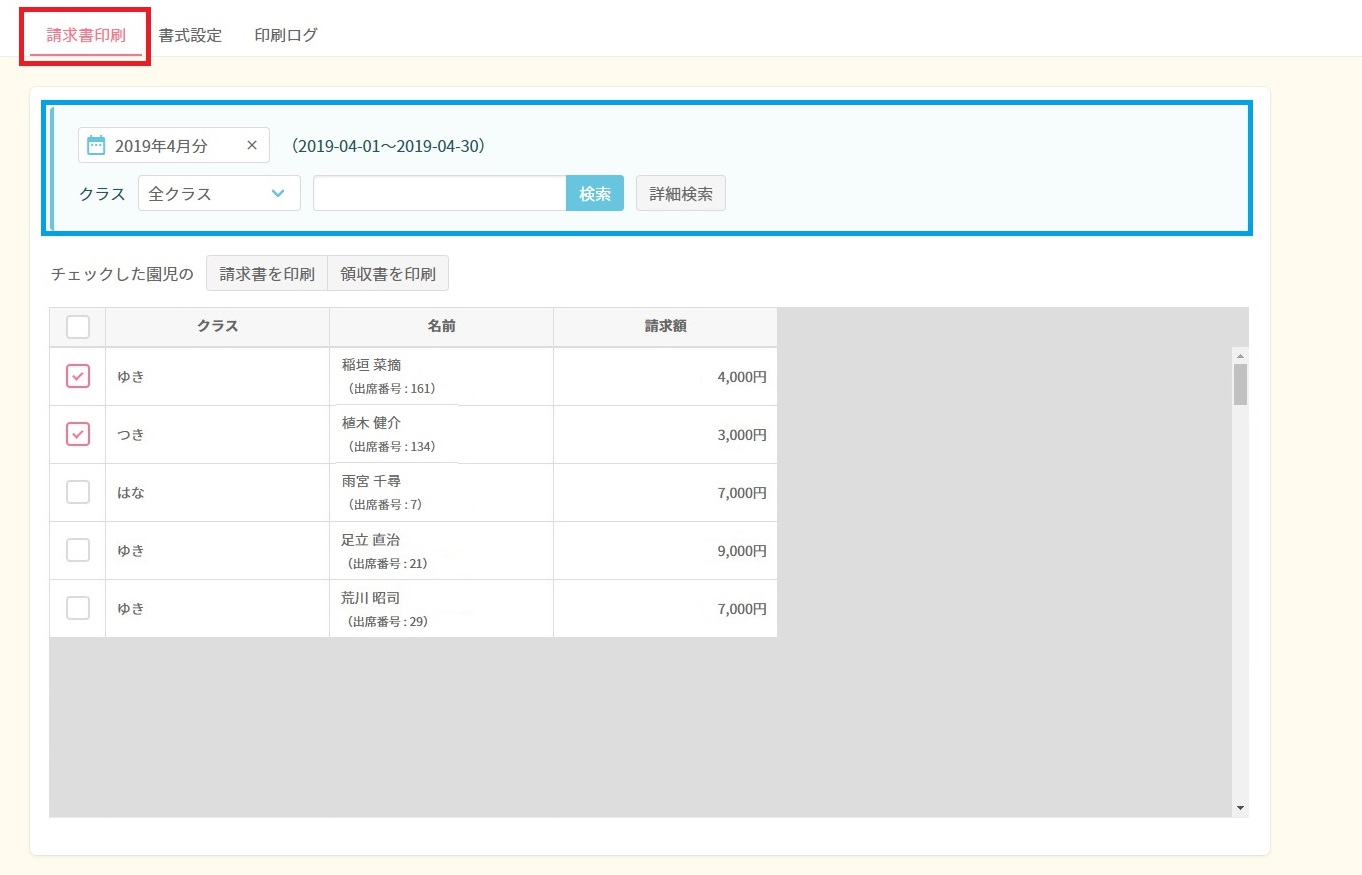Select the name 植木 健介
Viewport: 1362px width, 875px height.
click(371, 423)
